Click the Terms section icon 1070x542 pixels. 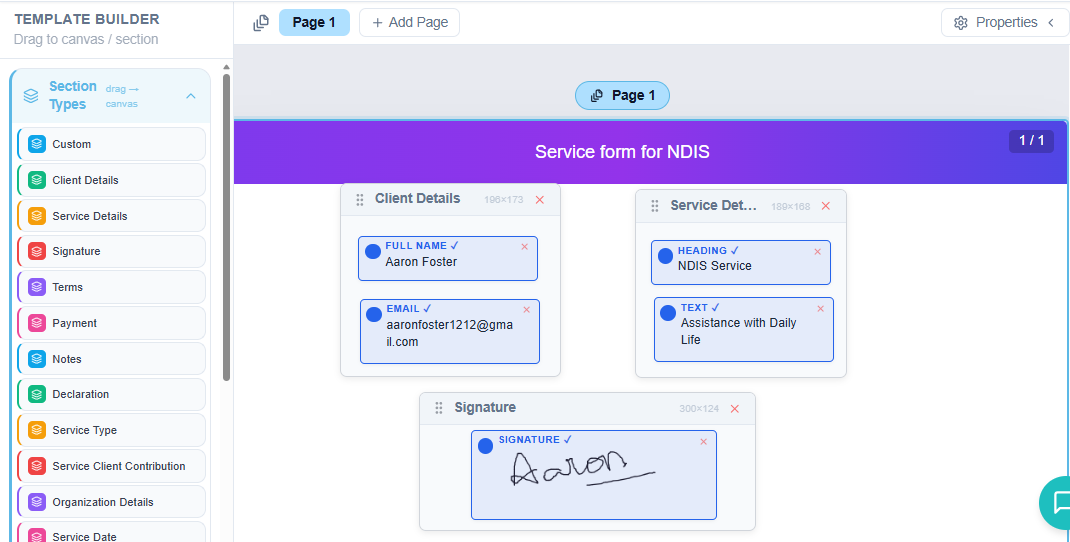37,287
